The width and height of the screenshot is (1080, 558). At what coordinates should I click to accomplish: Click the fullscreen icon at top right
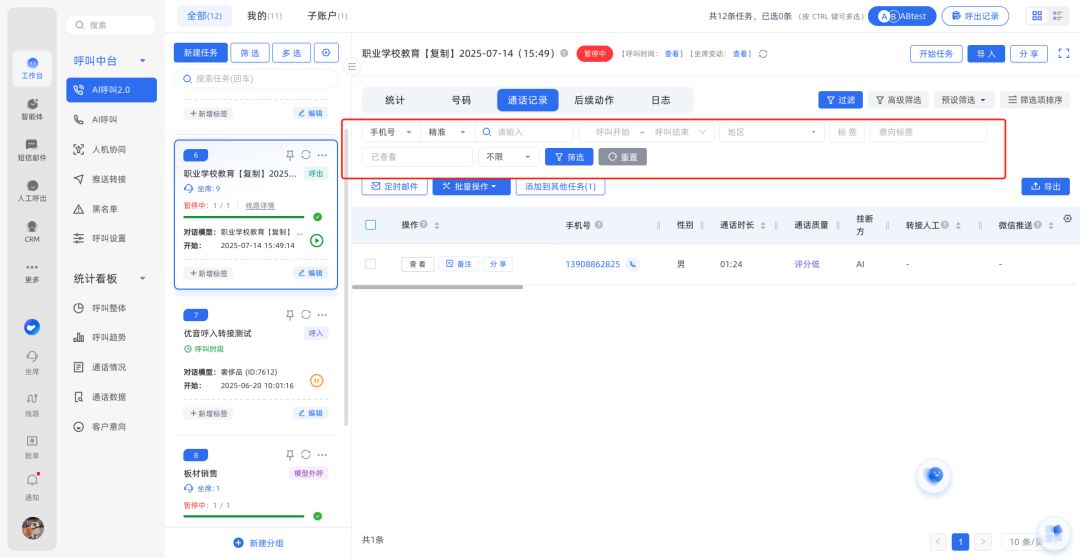point(1064,53)
